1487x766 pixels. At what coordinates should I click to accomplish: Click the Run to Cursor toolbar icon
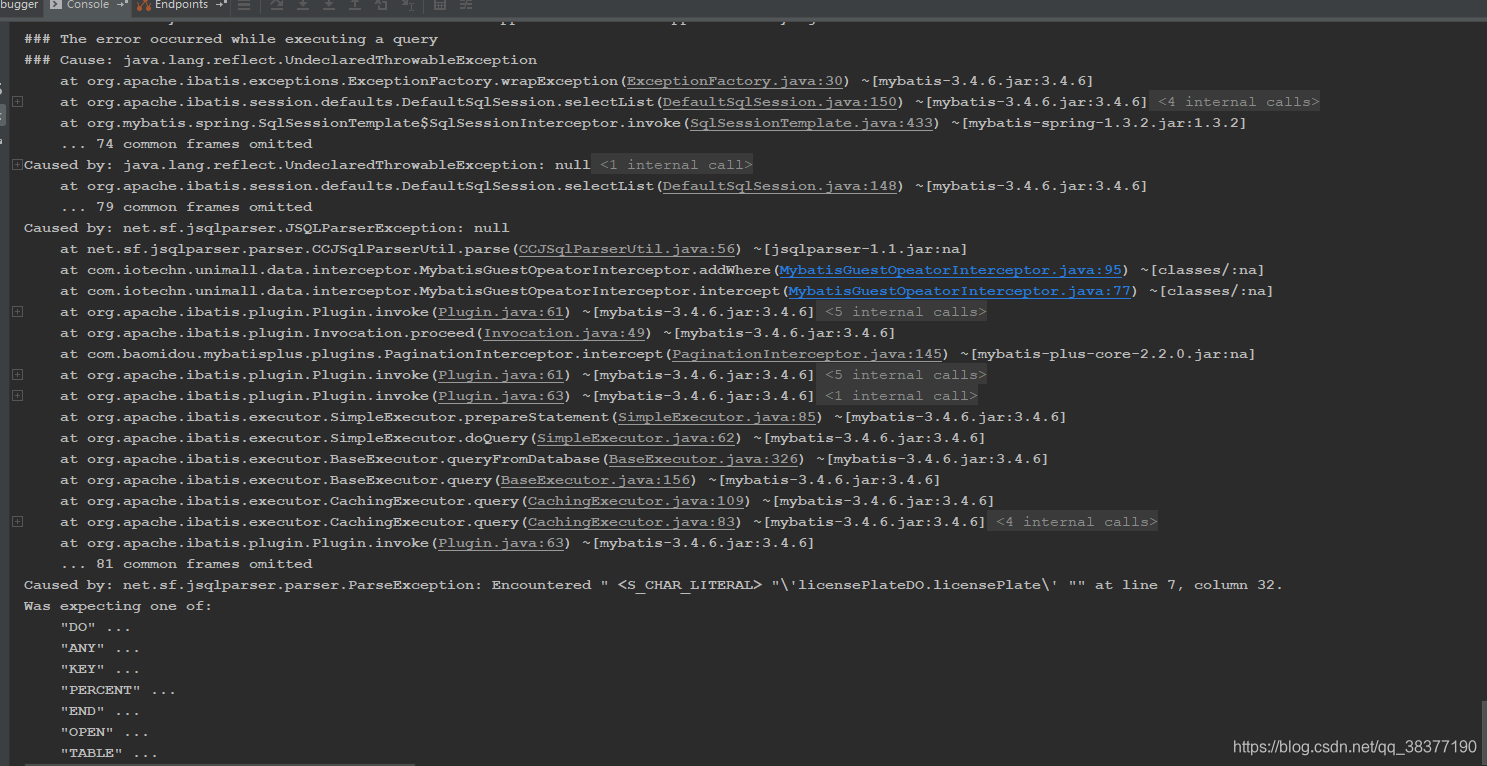pos(407,5)
